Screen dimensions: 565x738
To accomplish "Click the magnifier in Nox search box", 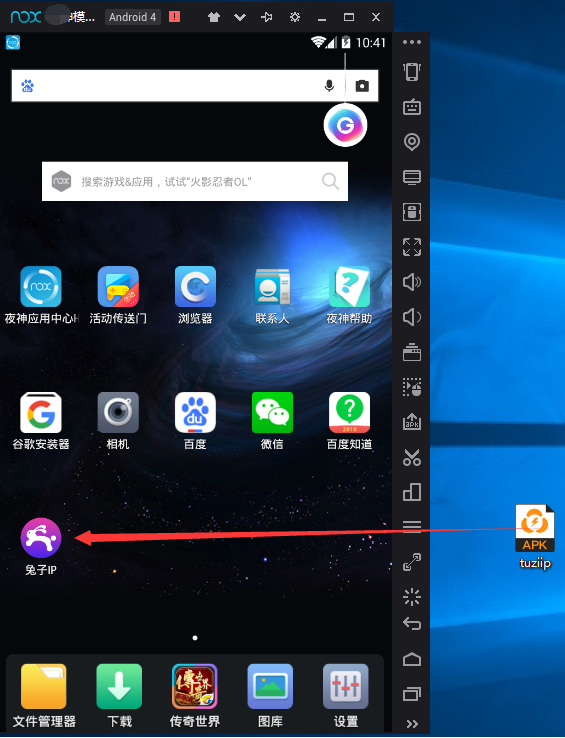I will coord(330,181).
